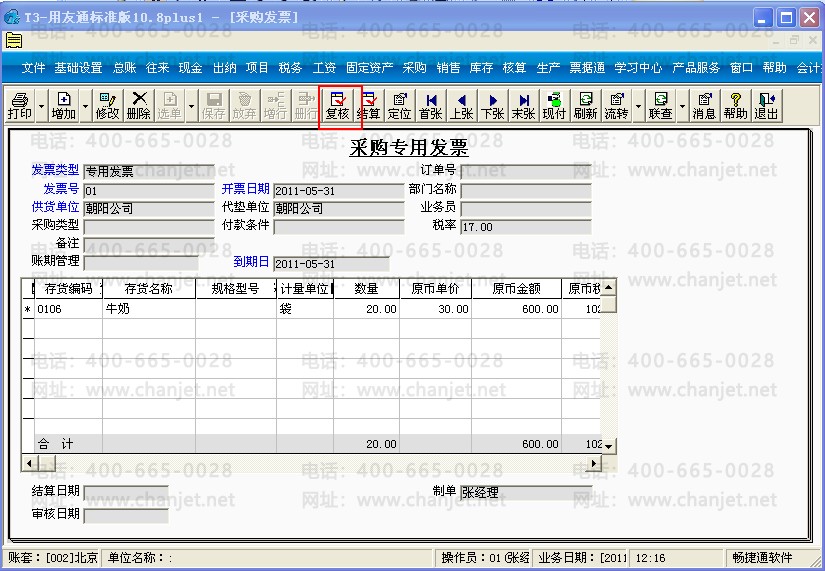Click the 退出 (exit) toolbar icon
Image resolution: width=825 pixels, height=571 pixels.
[766, 105]
